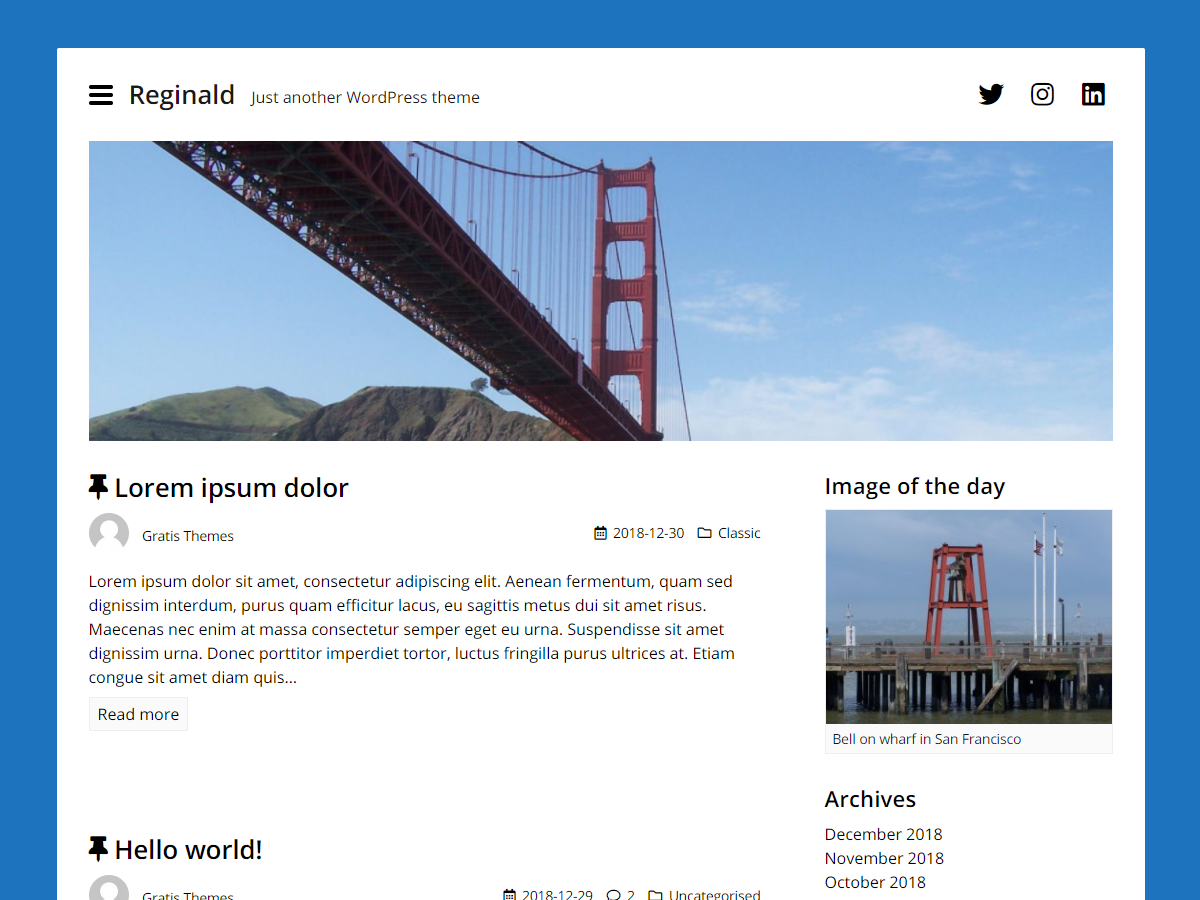Click the pin icon beside Lorem ipsum dolor
The width and height of the screenshot is (1200, 900).
pos(98,487)
